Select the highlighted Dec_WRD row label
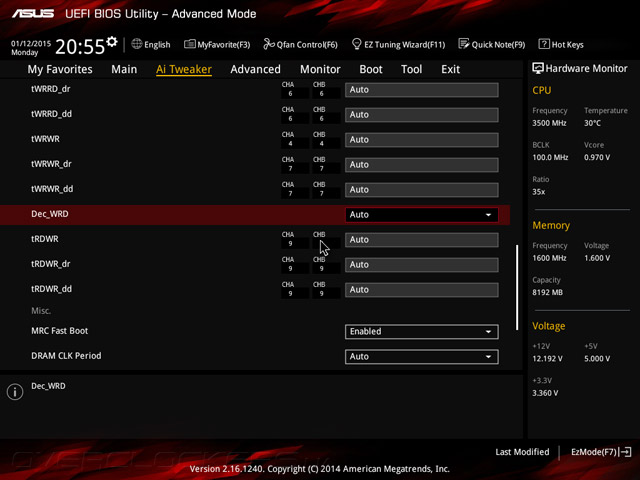This screenshot has width=640, height=480. (50, 214)
